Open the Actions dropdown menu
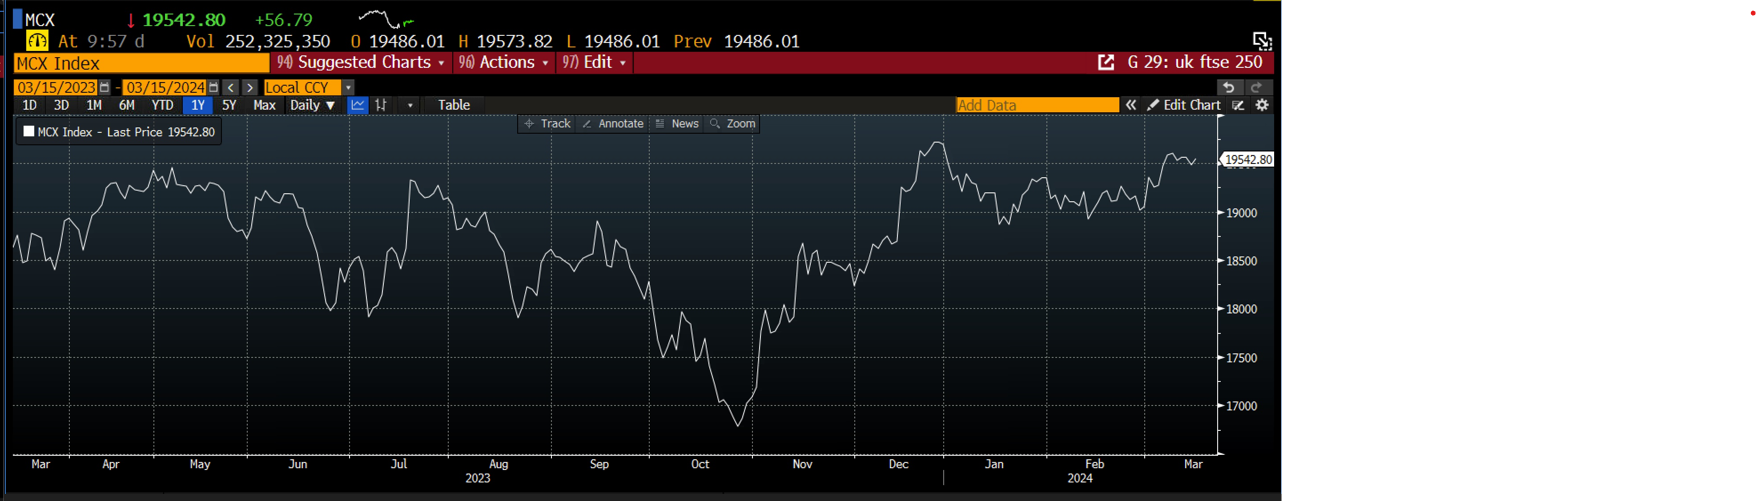The width and height of the screenshot is (1757, 501). pyautogui.click(x=504, y=62)
